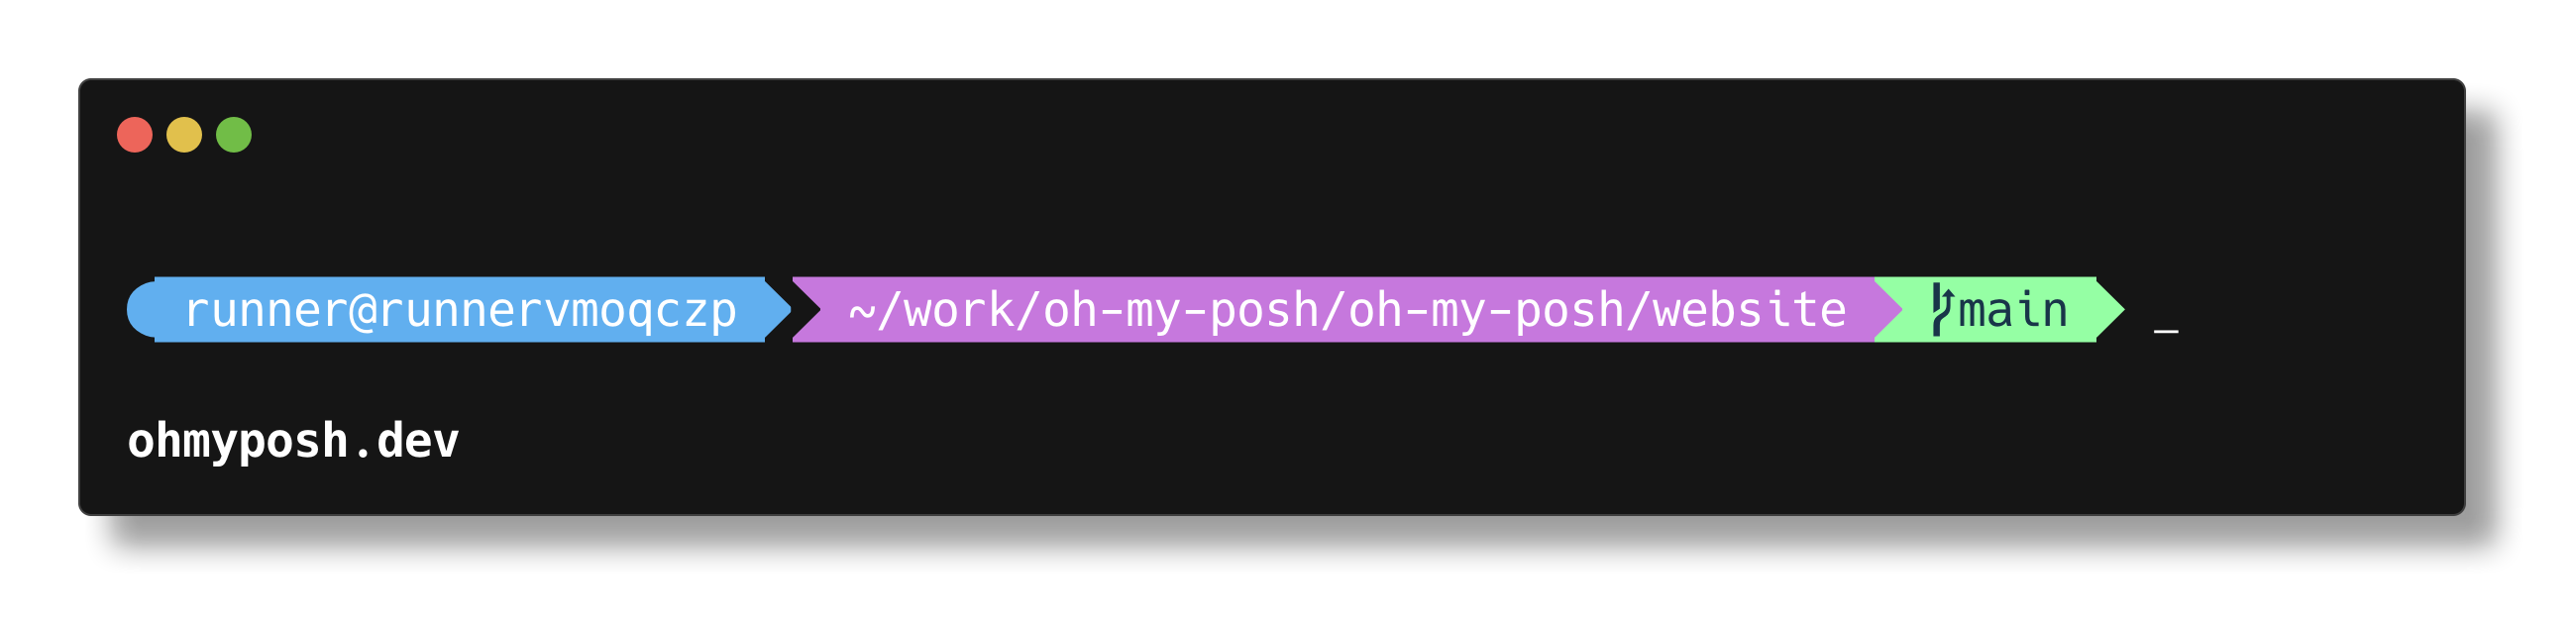
Task: Click the 'website' folder name in the path
Action: tap(1750, 310)
